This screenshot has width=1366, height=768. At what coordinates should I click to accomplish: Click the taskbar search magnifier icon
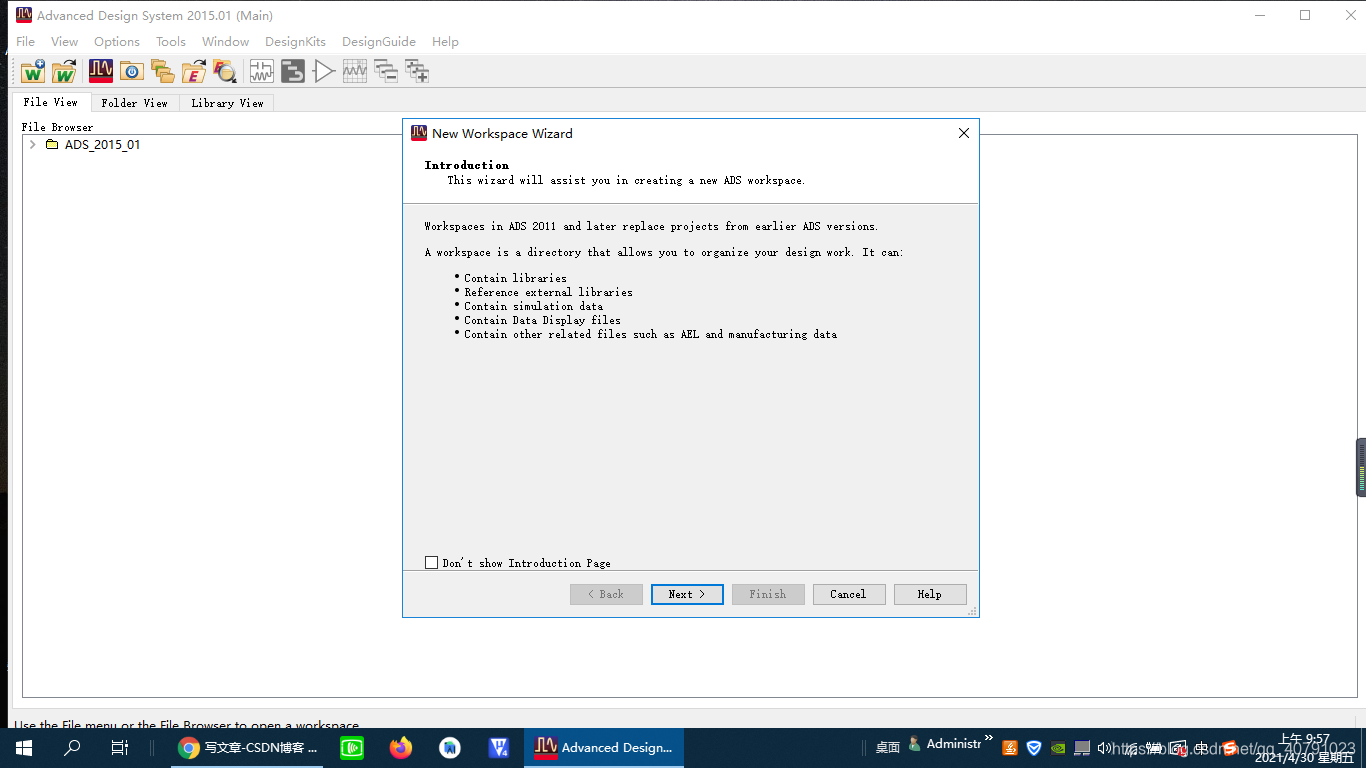click(x=72, y=748)
